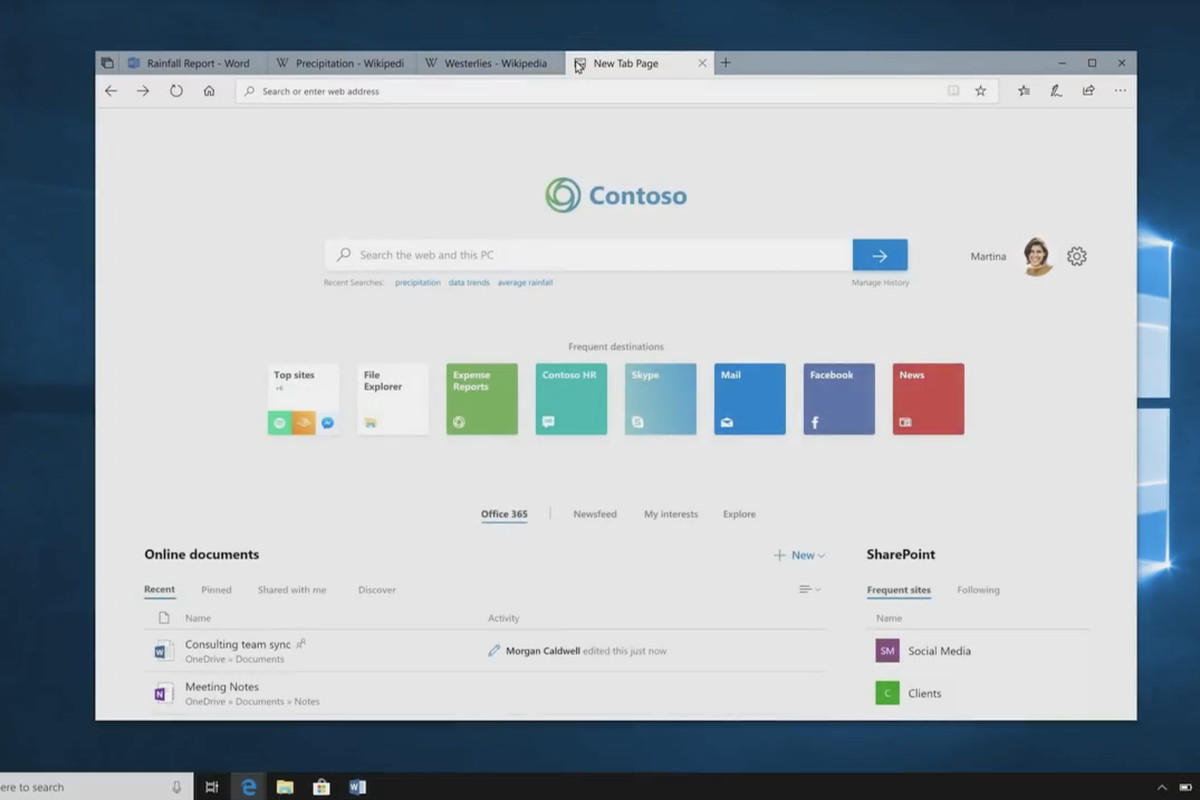Image resolution: width=1200 pixels, height=800 pixels.
Task: Open the Expense Reports green tile
Action: (482, 399)
